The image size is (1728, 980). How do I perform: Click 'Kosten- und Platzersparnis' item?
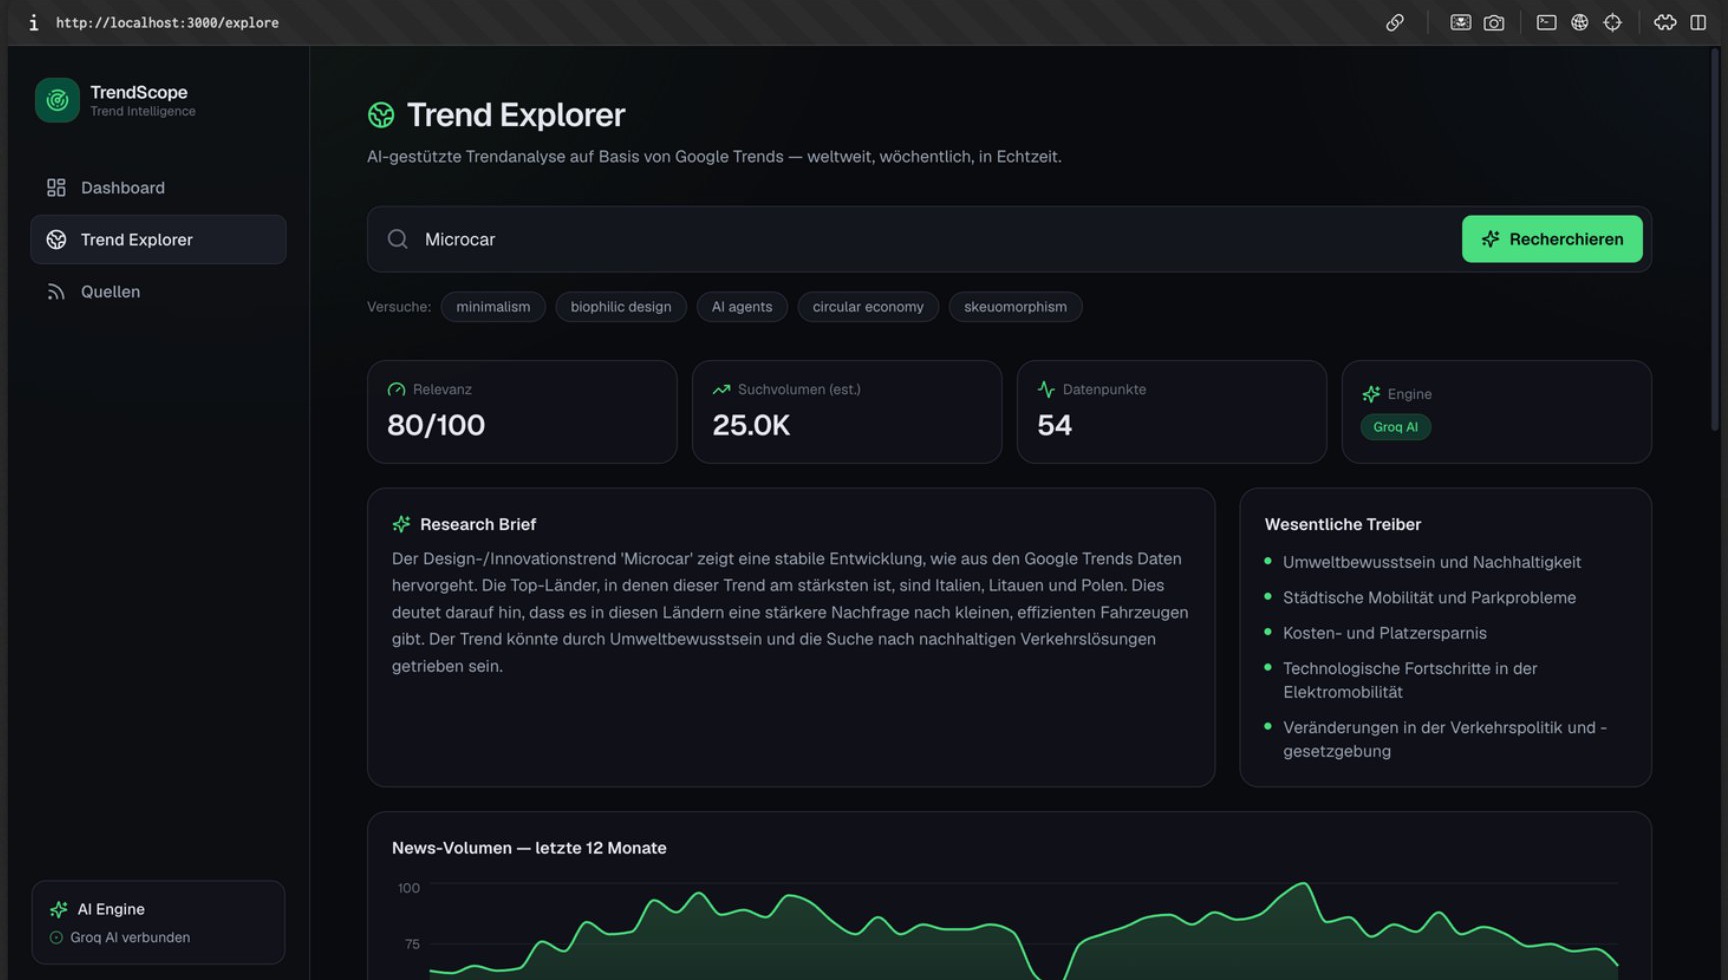(1384, 633)
